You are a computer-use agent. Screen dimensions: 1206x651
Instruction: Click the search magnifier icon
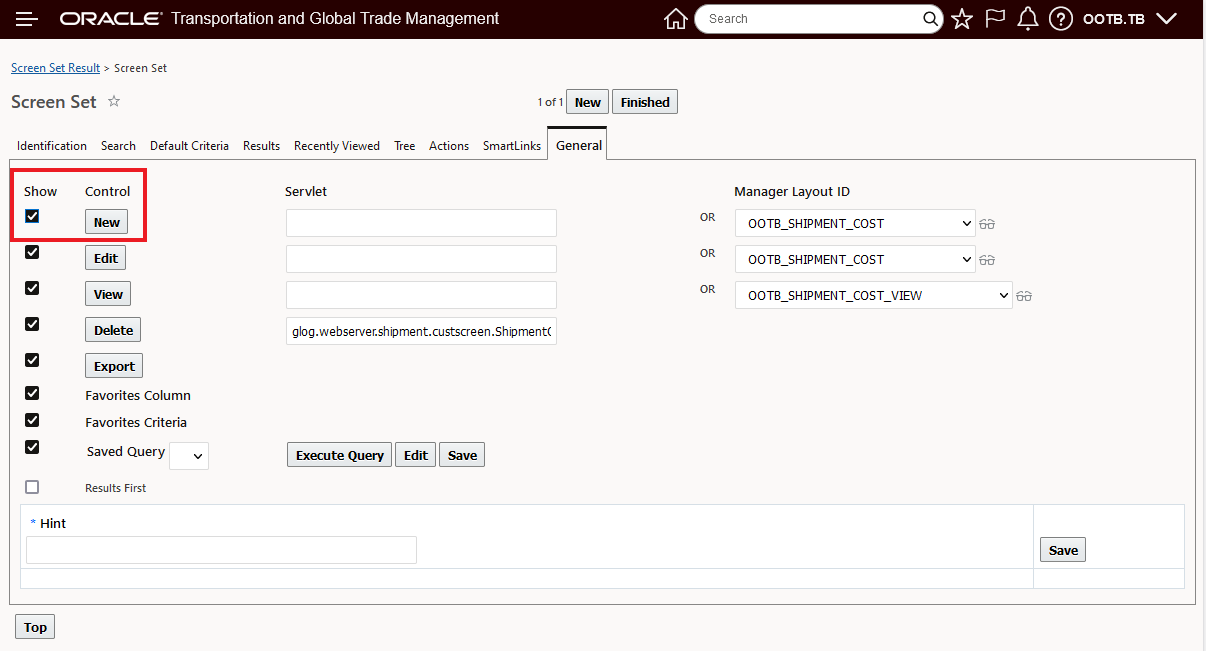930,19
